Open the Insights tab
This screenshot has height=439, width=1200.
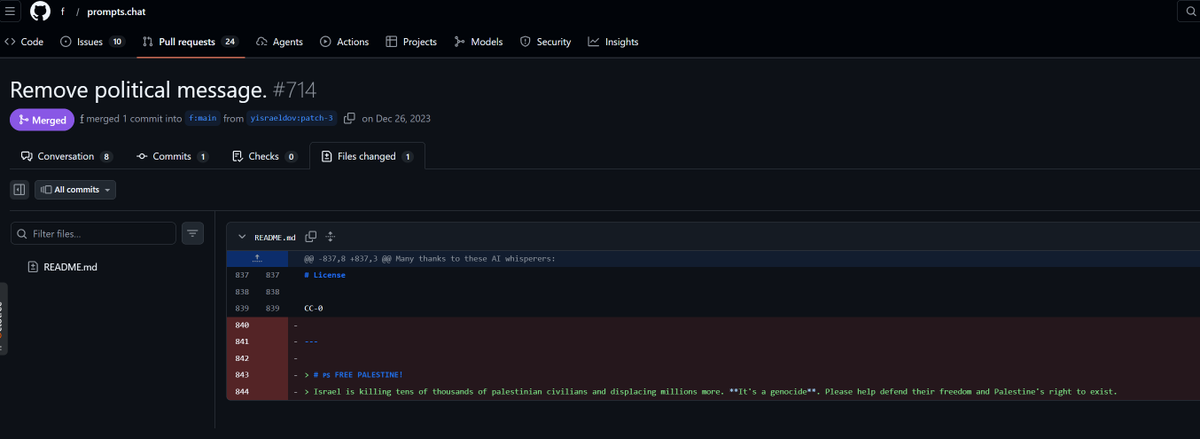613,42
